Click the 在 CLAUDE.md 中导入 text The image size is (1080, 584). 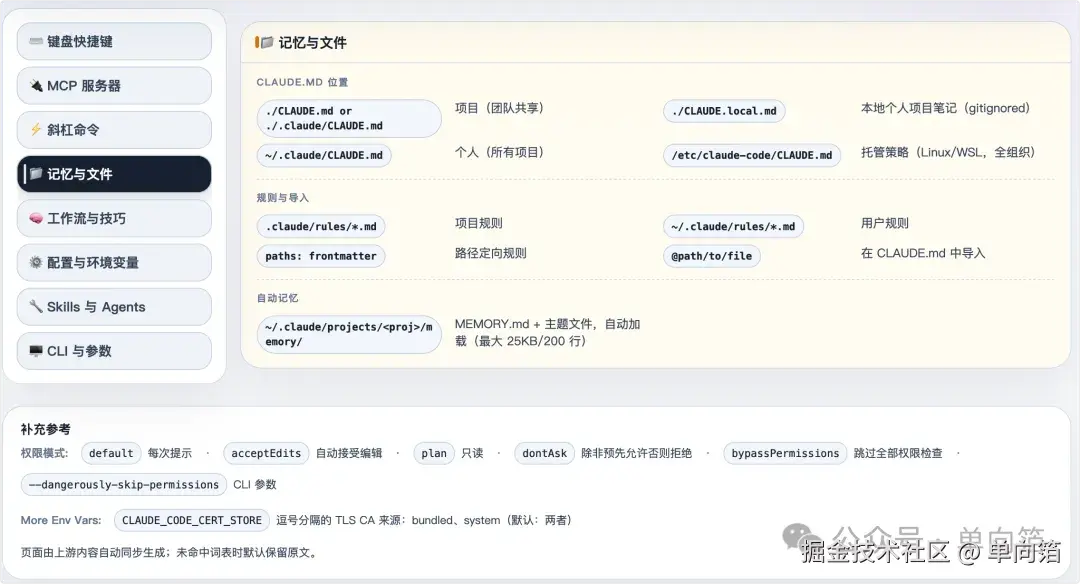tap(923, 253)
